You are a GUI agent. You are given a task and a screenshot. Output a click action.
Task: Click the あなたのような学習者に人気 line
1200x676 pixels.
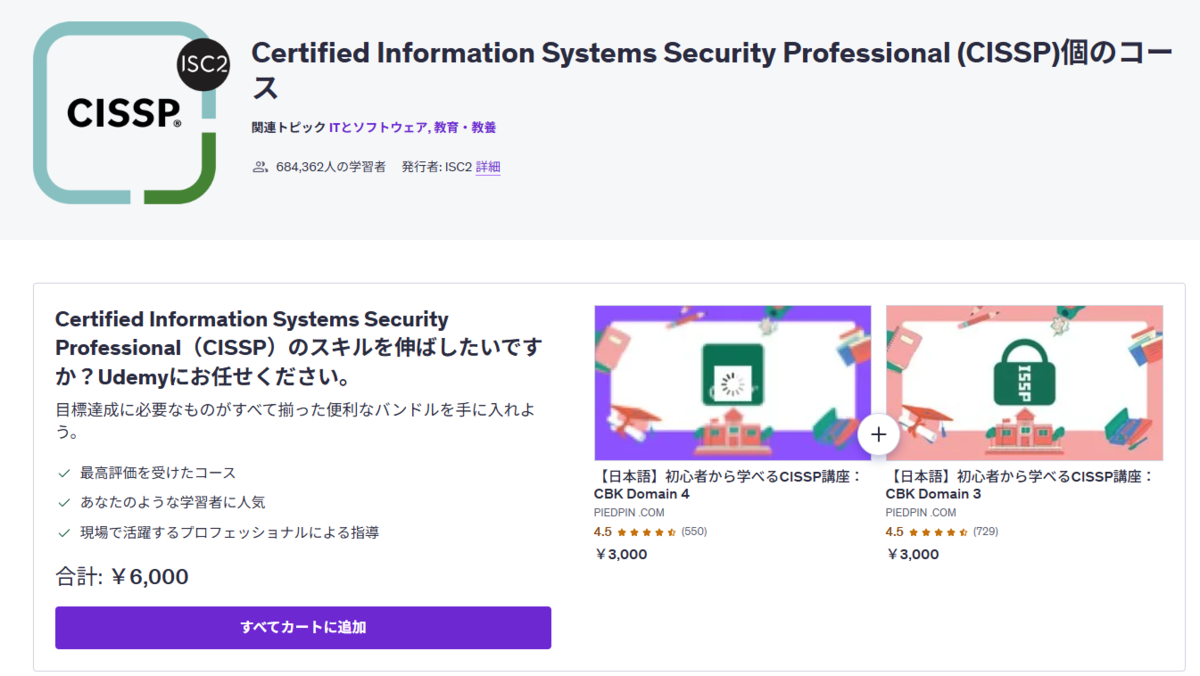161,503
